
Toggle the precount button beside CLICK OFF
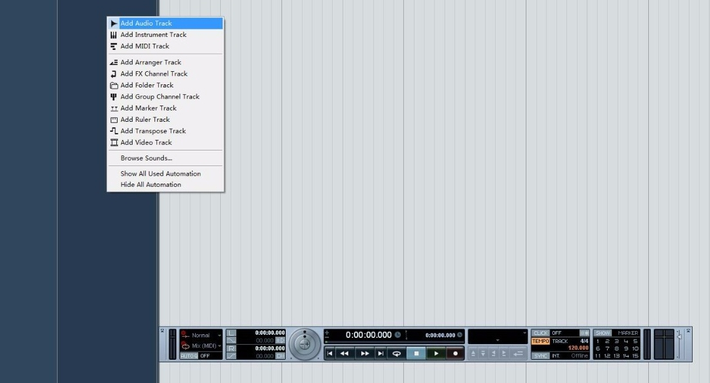pyautogui.click(x=585, y=333)
